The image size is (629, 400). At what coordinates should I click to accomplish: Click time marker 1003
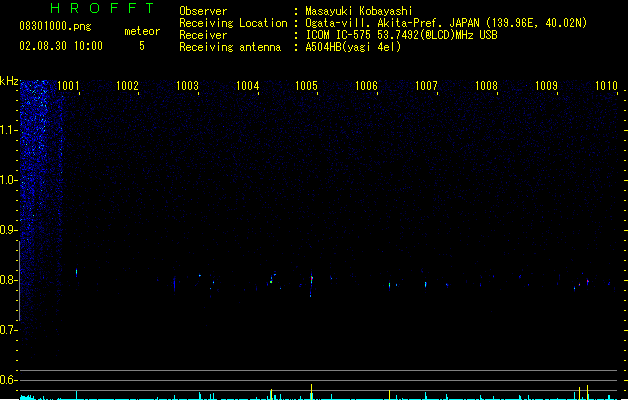(x=187, y=86)
